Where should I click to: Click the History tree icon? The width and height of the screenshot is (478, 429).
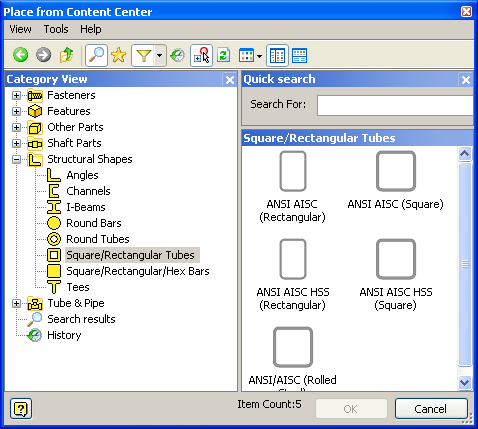(x=35, y=335)
